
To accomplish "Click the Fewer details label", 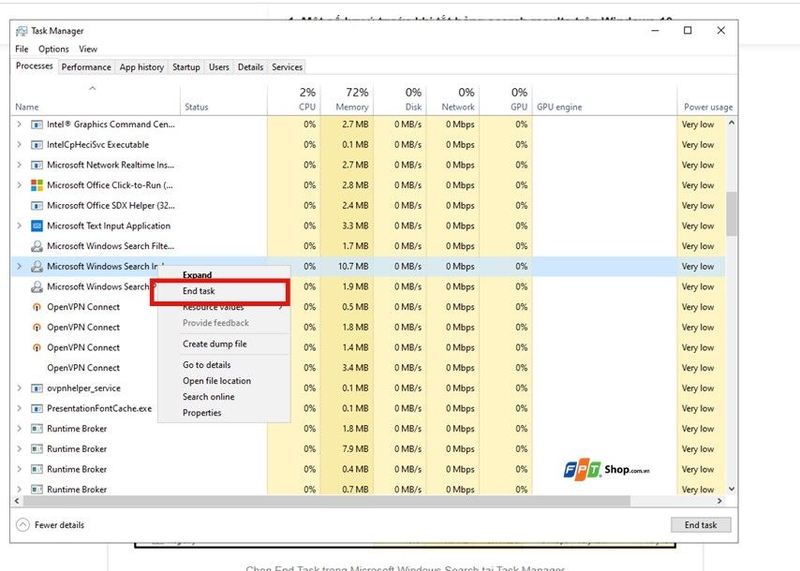I will [x=59, y=525].
